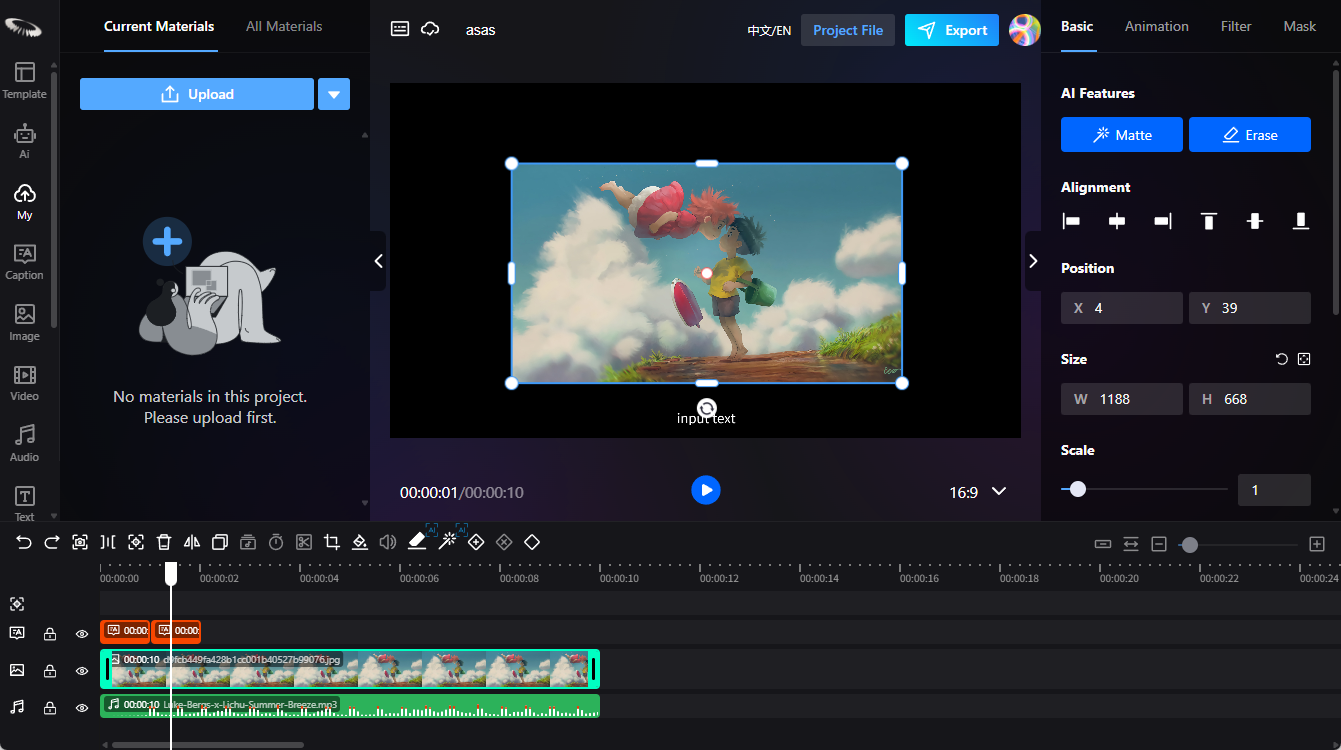The height and width of the screenshot is (750, 1341).
Task: Open the 16:9 aspect ratio dropdown
Action: pos(978,492)
